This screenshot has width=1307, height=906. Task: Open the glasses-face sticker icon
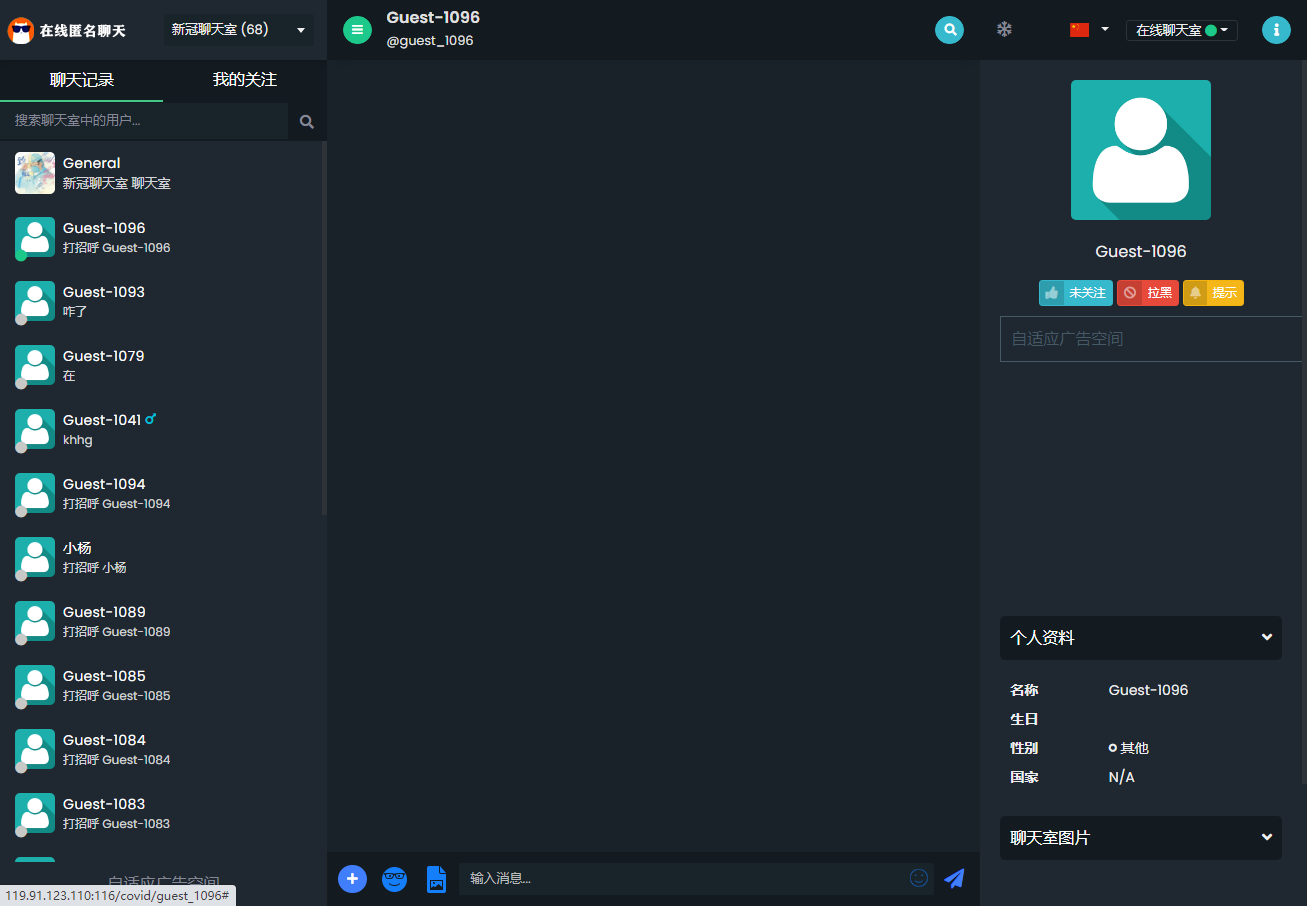tap(395, 879)
